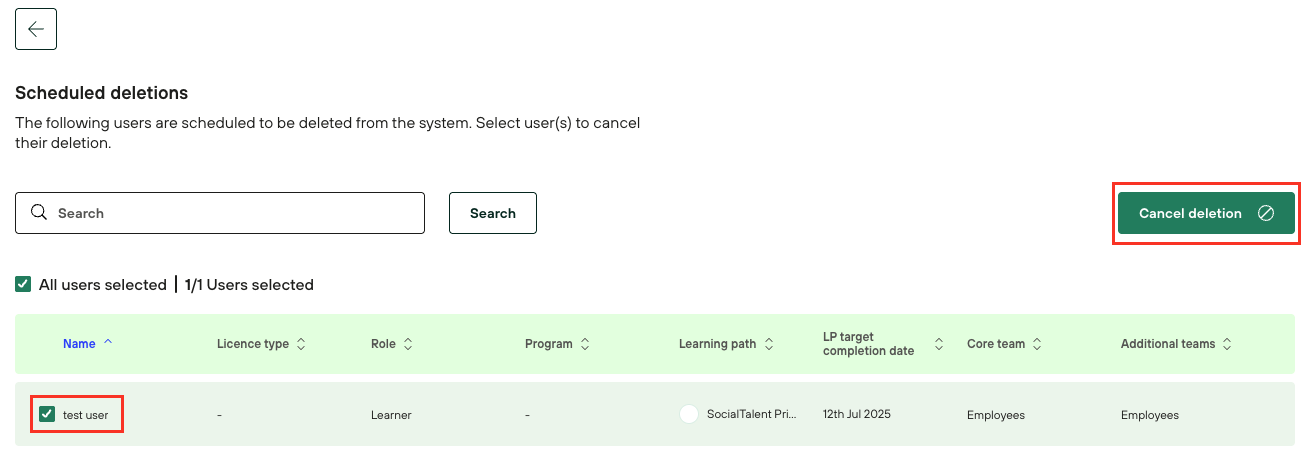Deselect the test user checkbox
This screenshot has height=458, width=1304.
click(47, 414)
